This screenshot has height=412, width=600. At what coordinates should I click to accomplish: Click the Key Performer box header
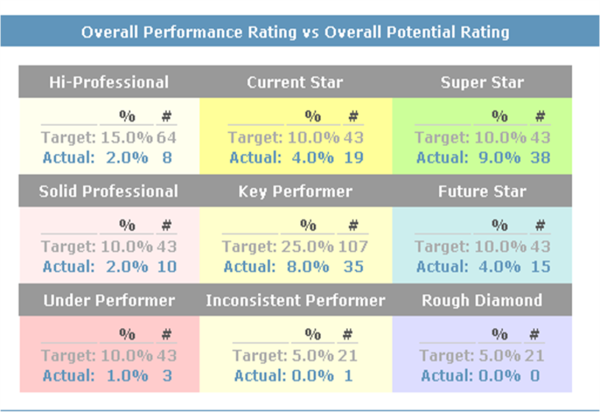point(295,191)
